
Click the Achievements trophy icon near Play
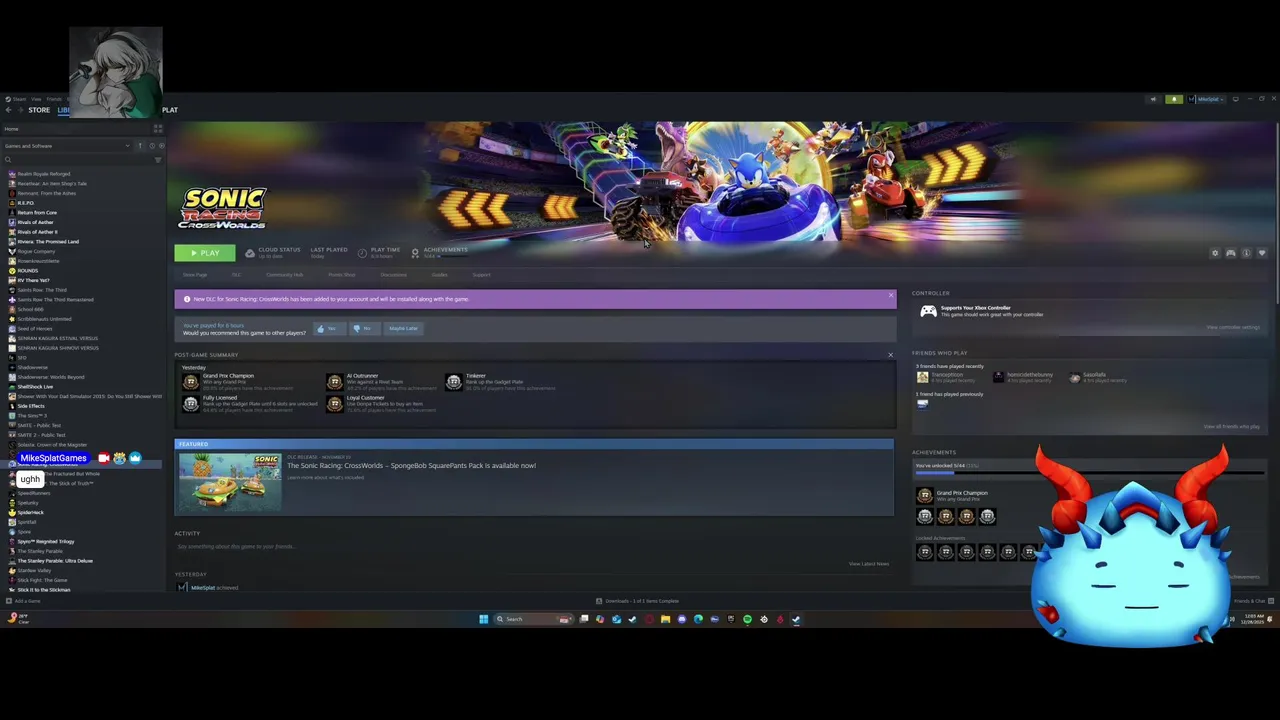click(x=415, y=253)
